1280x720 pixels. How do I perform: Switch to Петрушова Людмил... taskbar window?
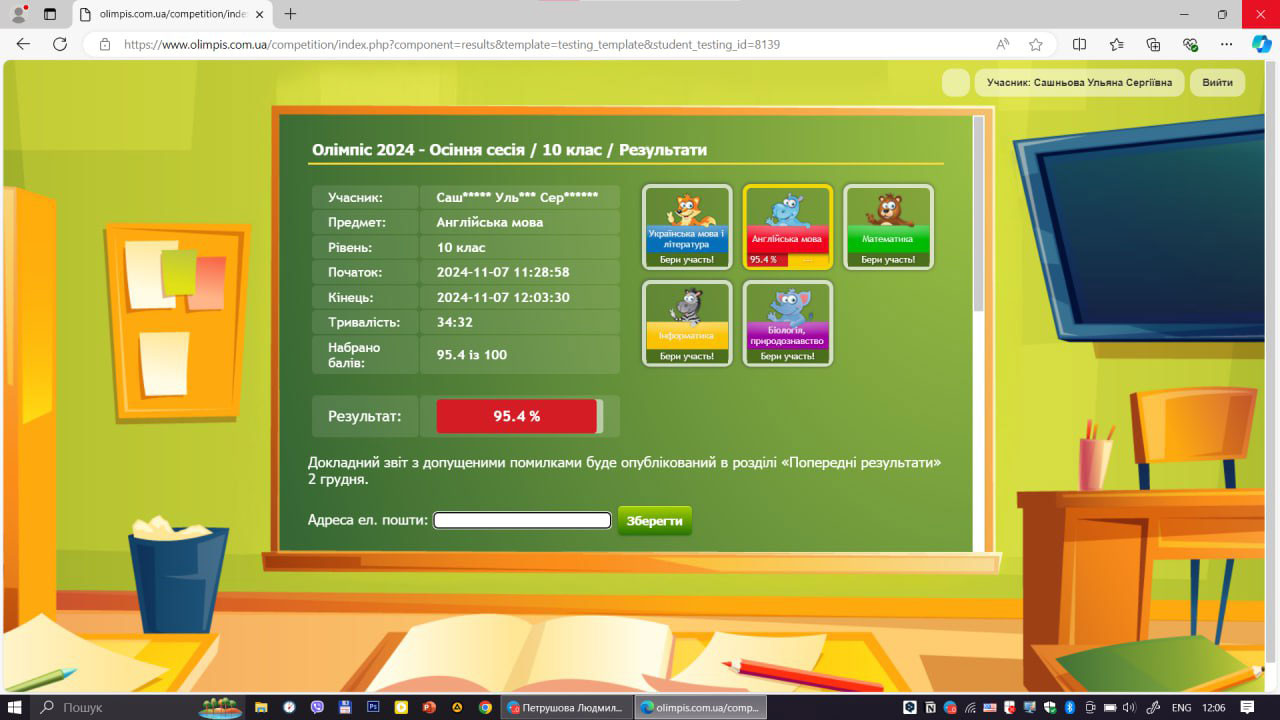pos(567,707)
